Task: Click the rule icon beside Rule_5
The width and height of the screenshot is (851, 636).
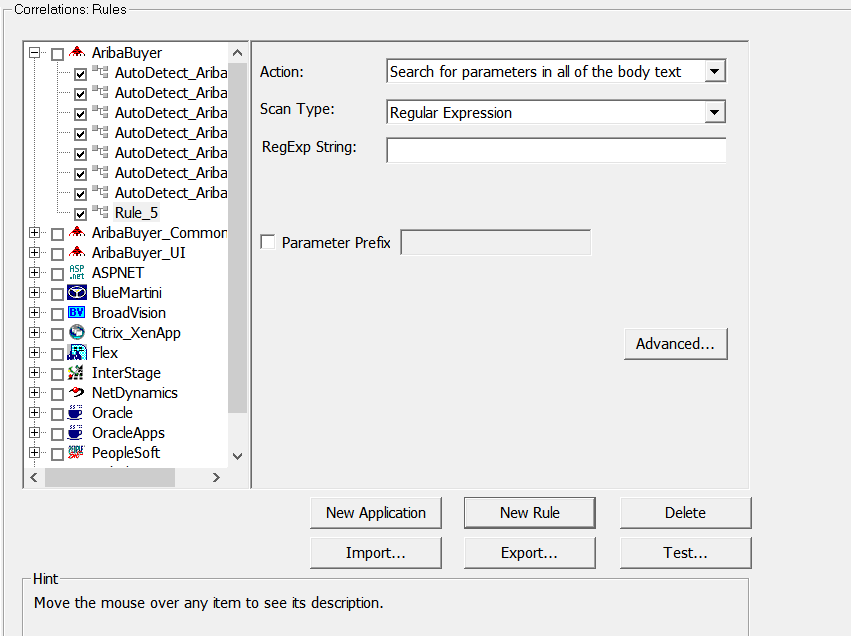Action: click(x=100, y=211)
